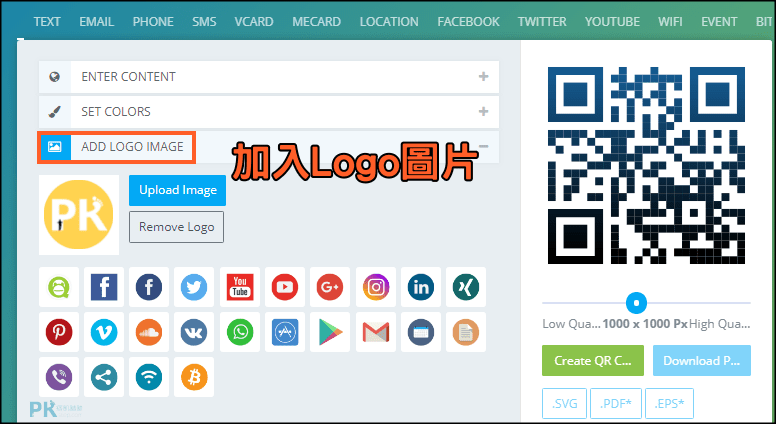Switch to the PHONE tab
Image resolution: width=776 pixels, height=424 pixels.
tap(153, 22)
